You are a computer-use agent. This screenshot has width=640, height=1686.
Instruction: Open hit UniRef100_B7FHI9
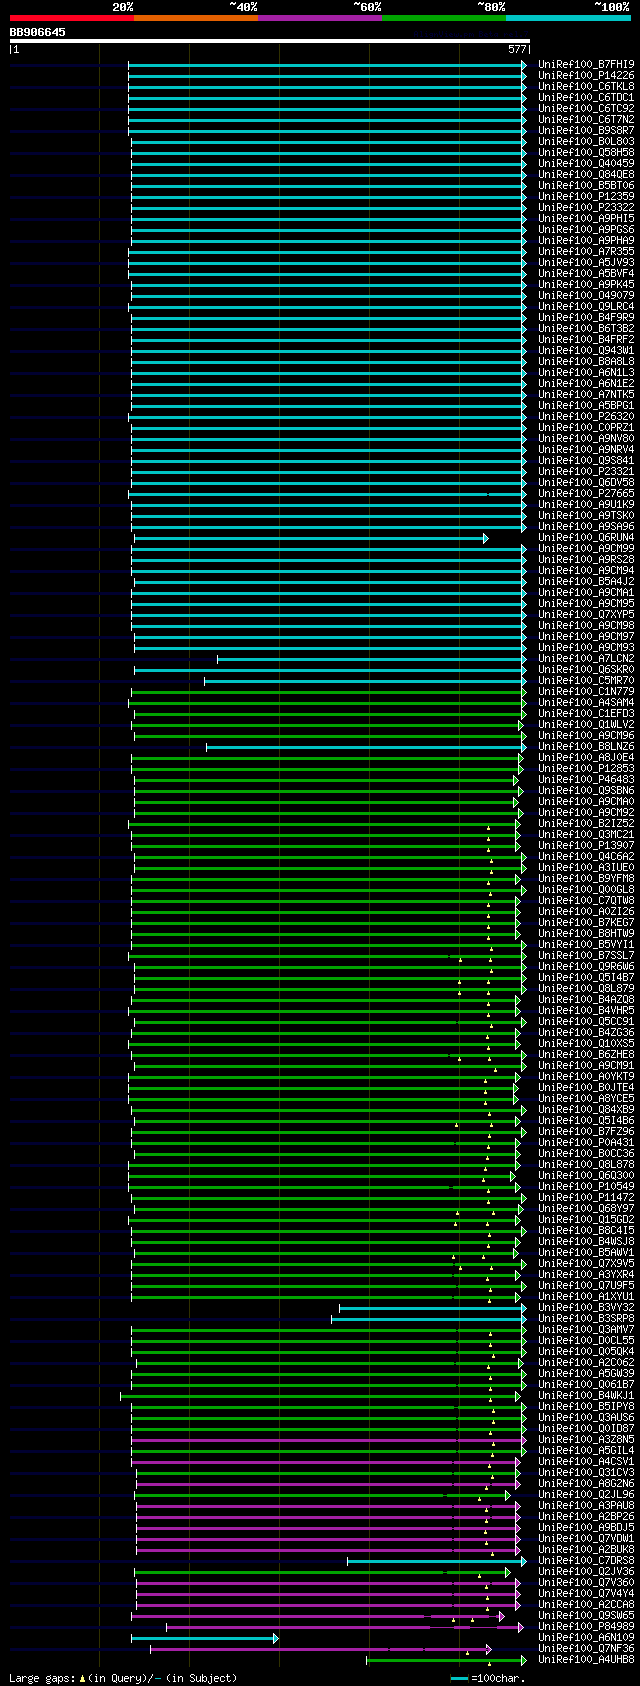586,64
